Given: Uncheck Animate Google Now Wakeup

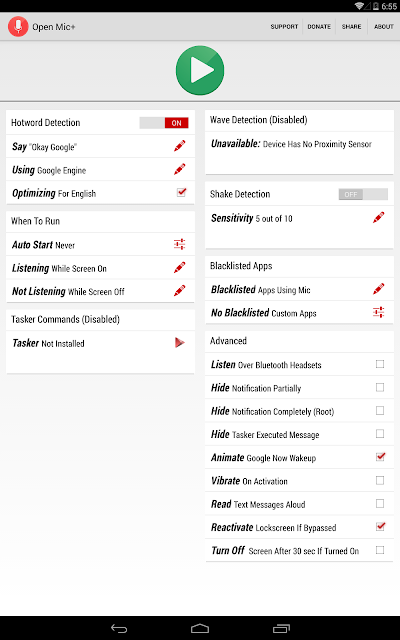Looking at the screenshot, I should [x=380, y=456].
